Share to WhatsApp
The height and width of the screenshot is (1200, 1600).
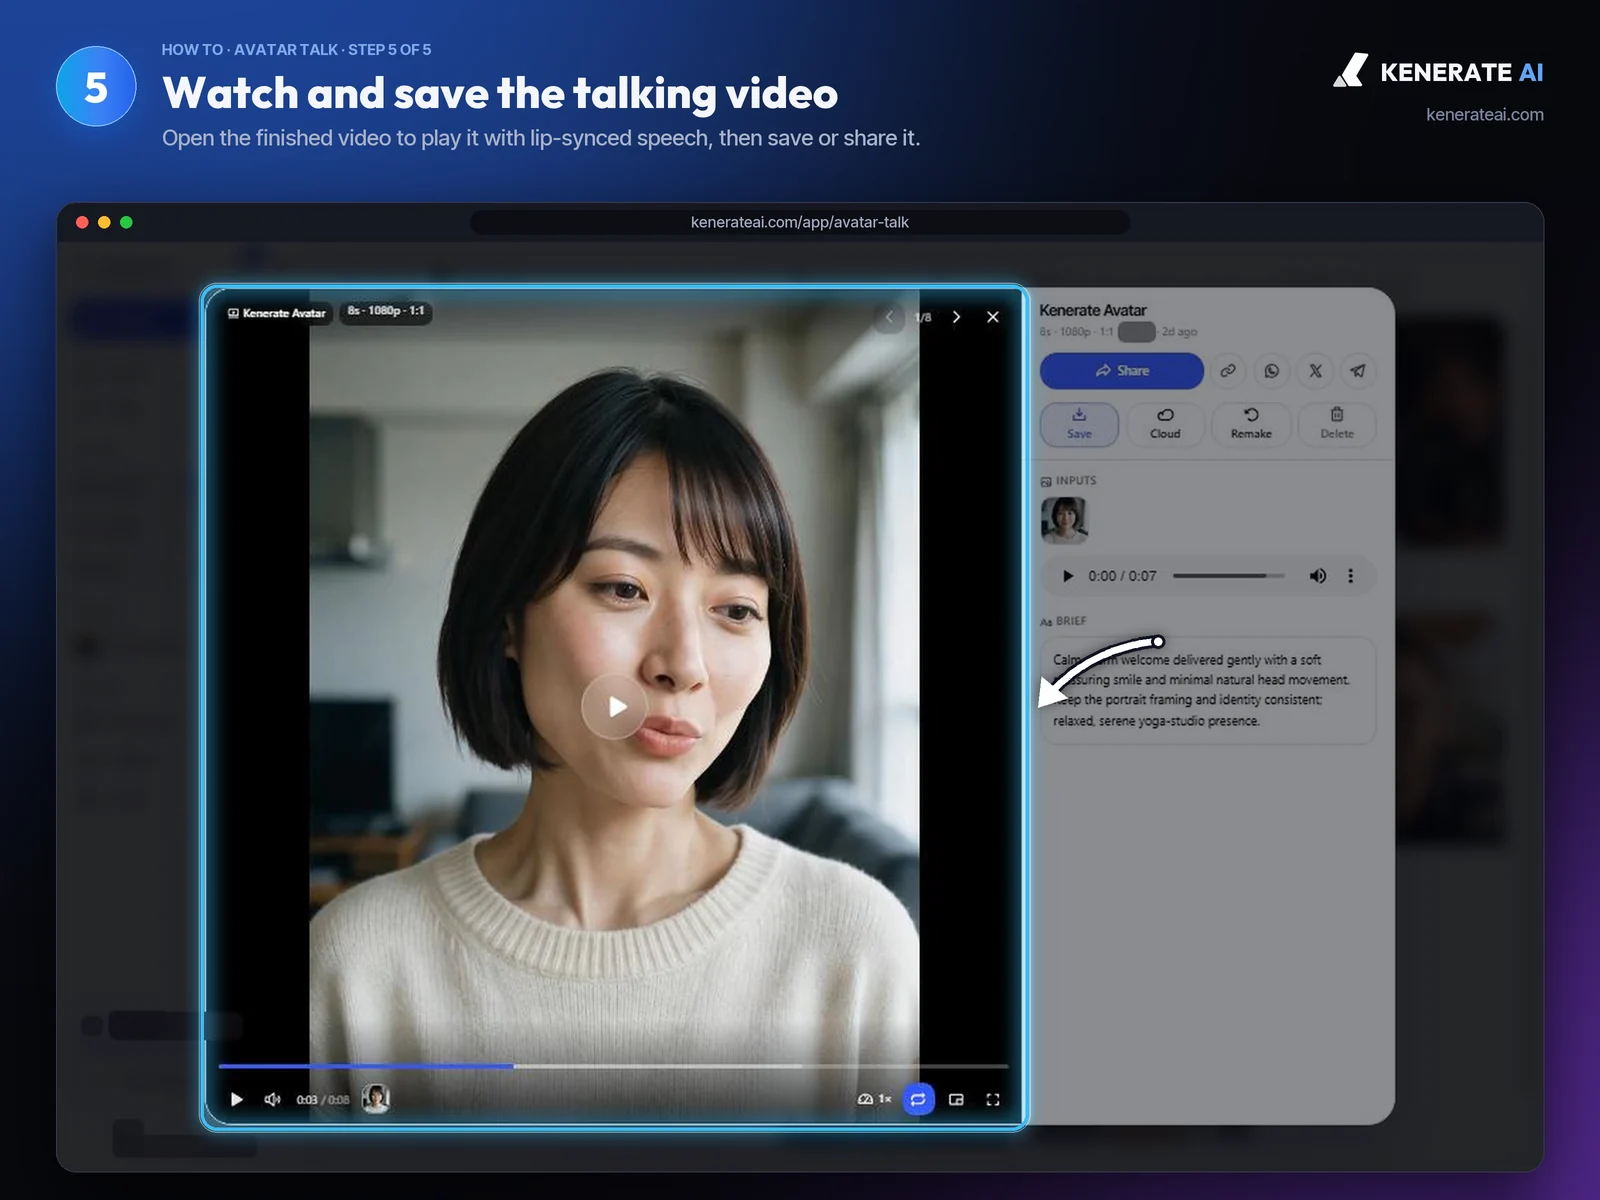(1272, 371)
